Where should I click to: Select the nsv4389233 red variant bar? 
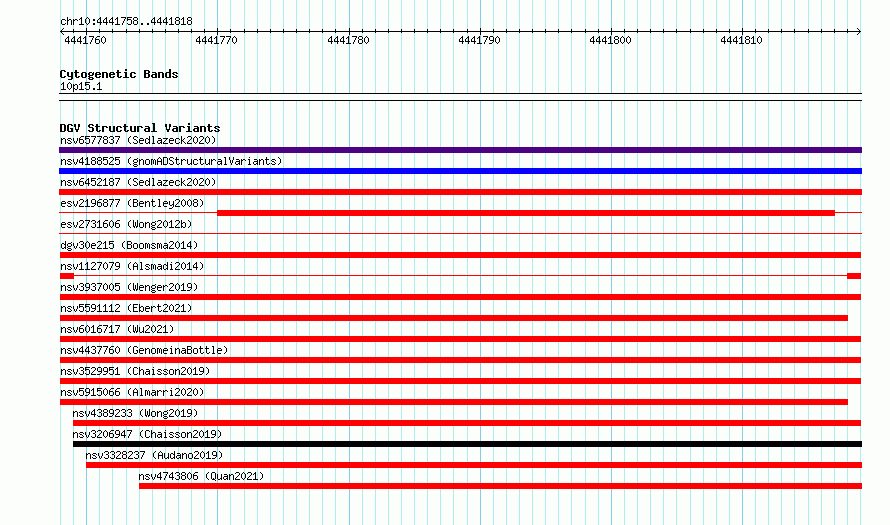pyautogui.click(x=467, y=423)
